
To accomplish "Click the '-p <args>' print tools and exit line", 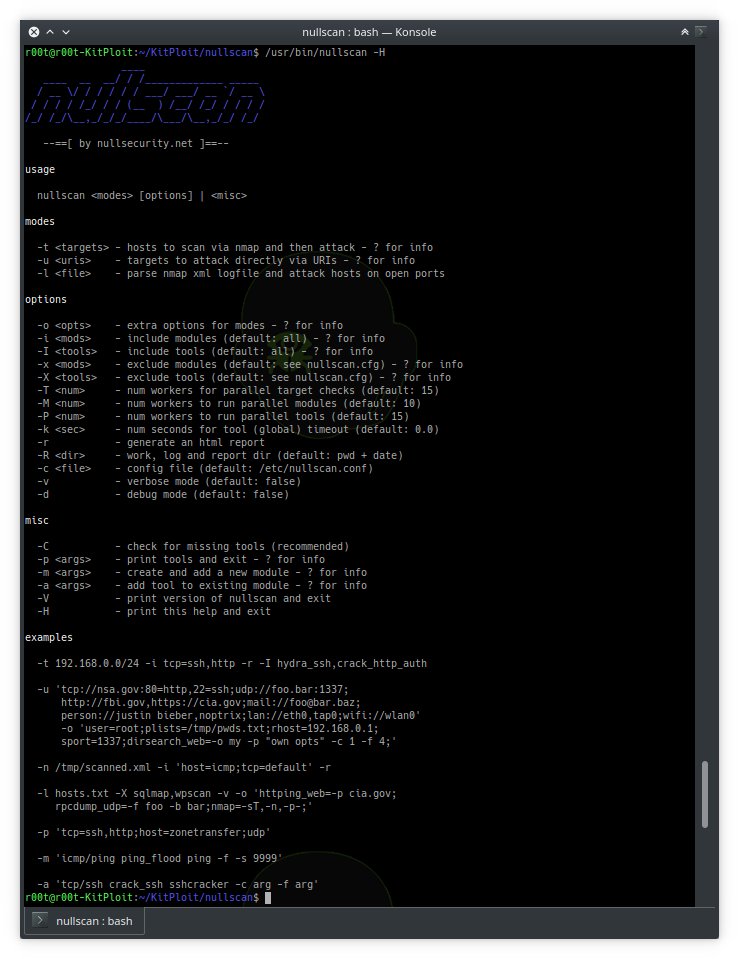I will pyautogui.click(x=181, y=560).
